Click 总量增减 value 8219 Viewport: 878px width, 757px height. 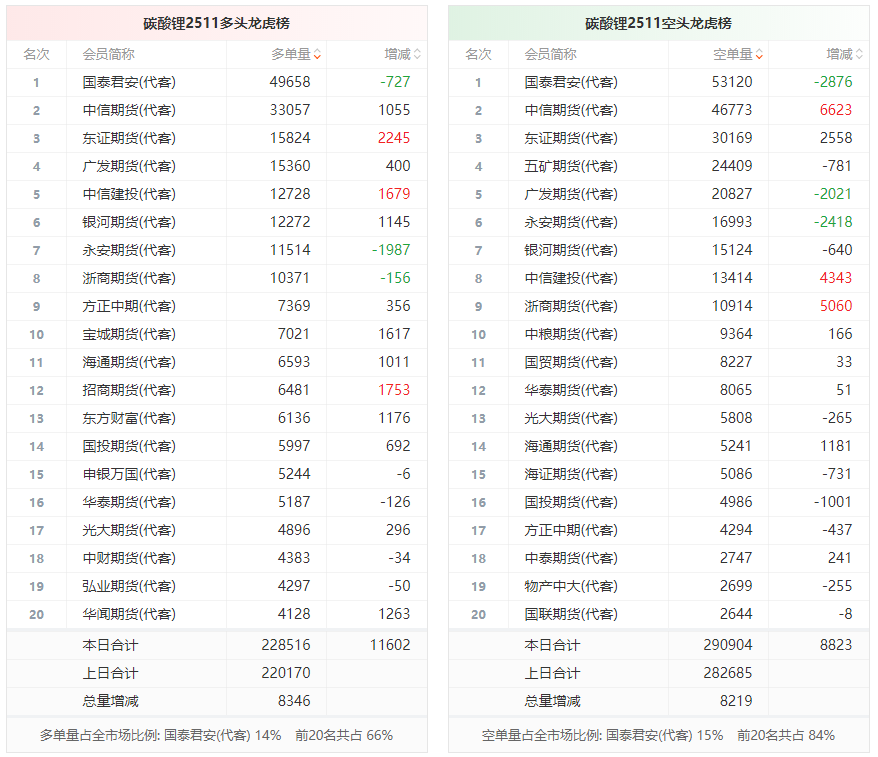tap(736, 701)
